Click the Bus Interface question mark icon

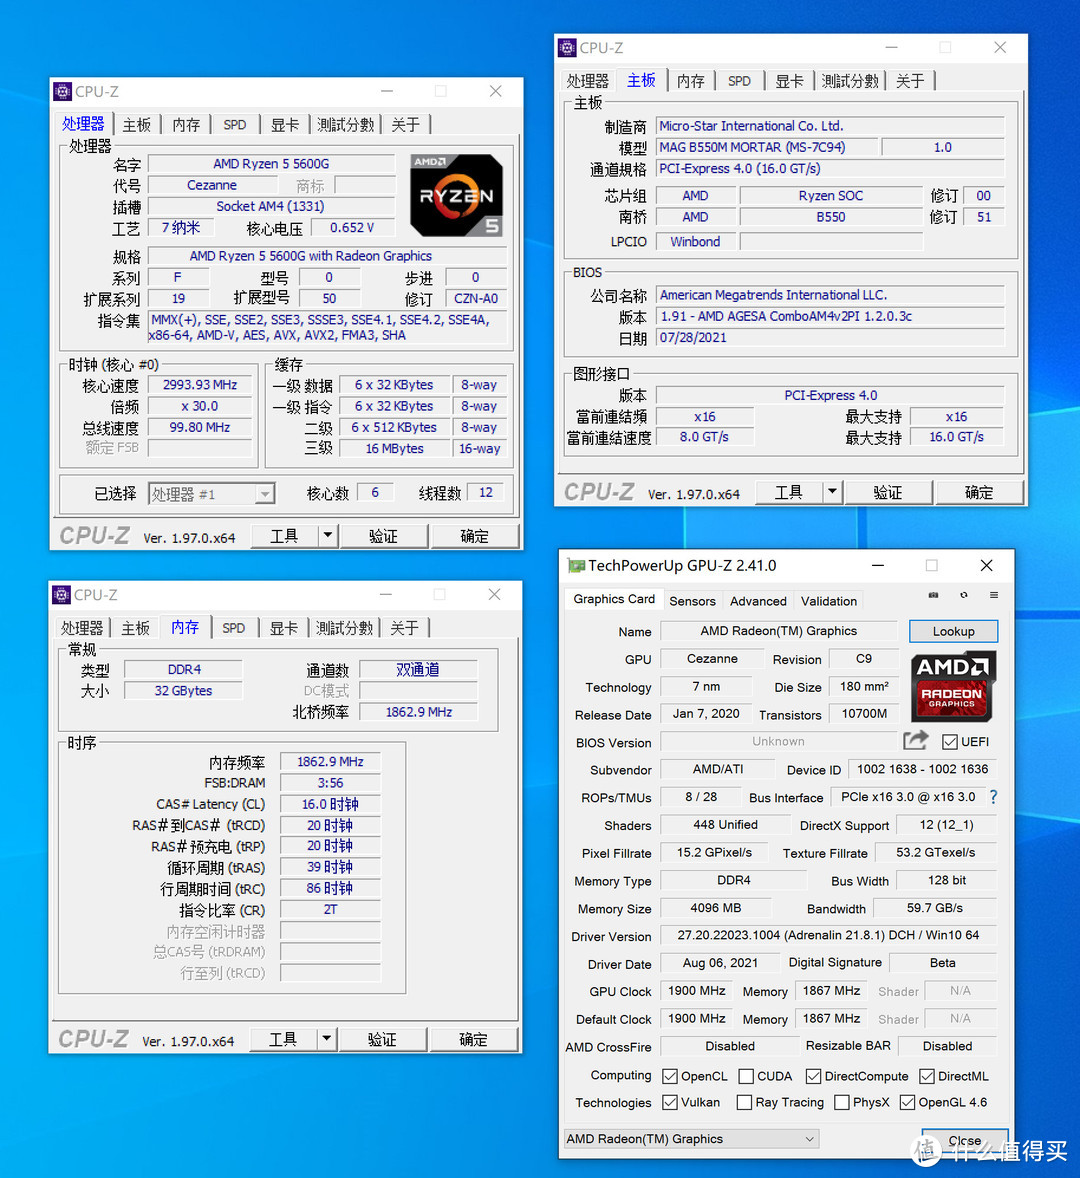[x=994, y=797]
